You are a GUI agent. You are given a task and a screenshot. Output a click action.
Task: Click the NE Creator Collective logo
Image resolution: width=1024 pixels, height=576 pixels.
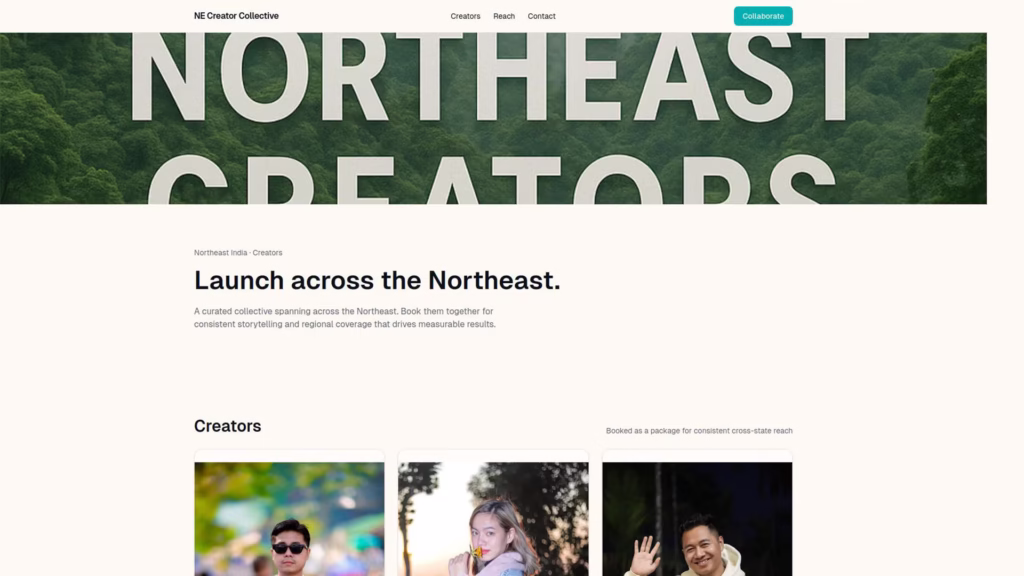point(236,16)
